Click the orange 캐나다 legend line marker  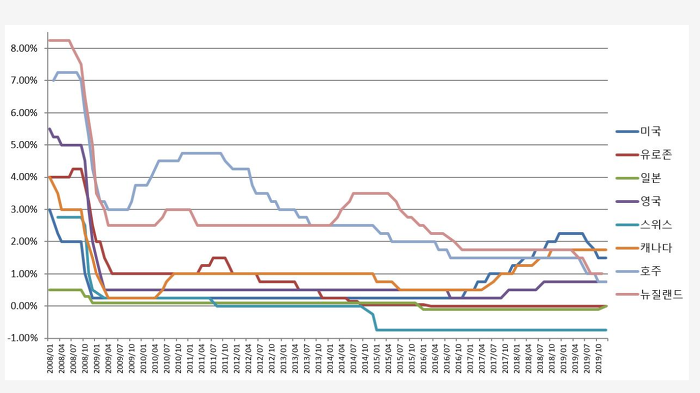pyautogui.click(x=627, y=248)
